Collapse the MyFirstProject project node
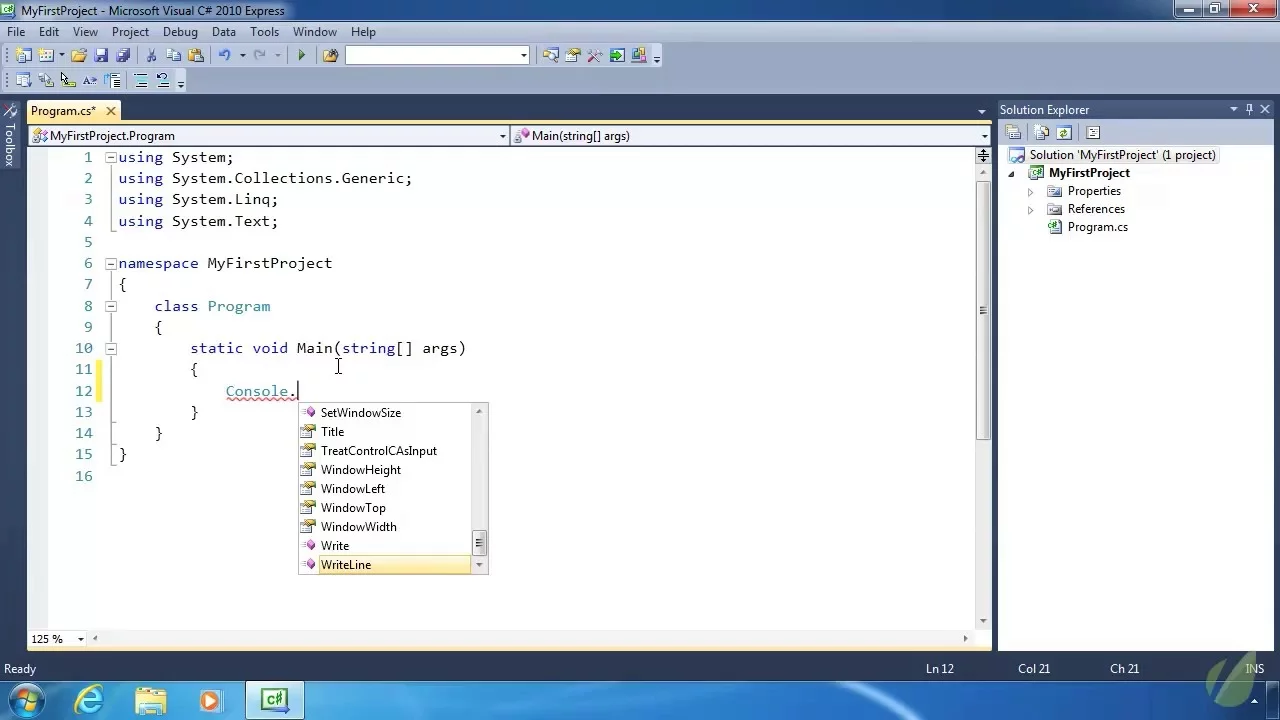The height and width of the screenshot is (720, 1280). pyautogui.click(x=1012, y=173)
